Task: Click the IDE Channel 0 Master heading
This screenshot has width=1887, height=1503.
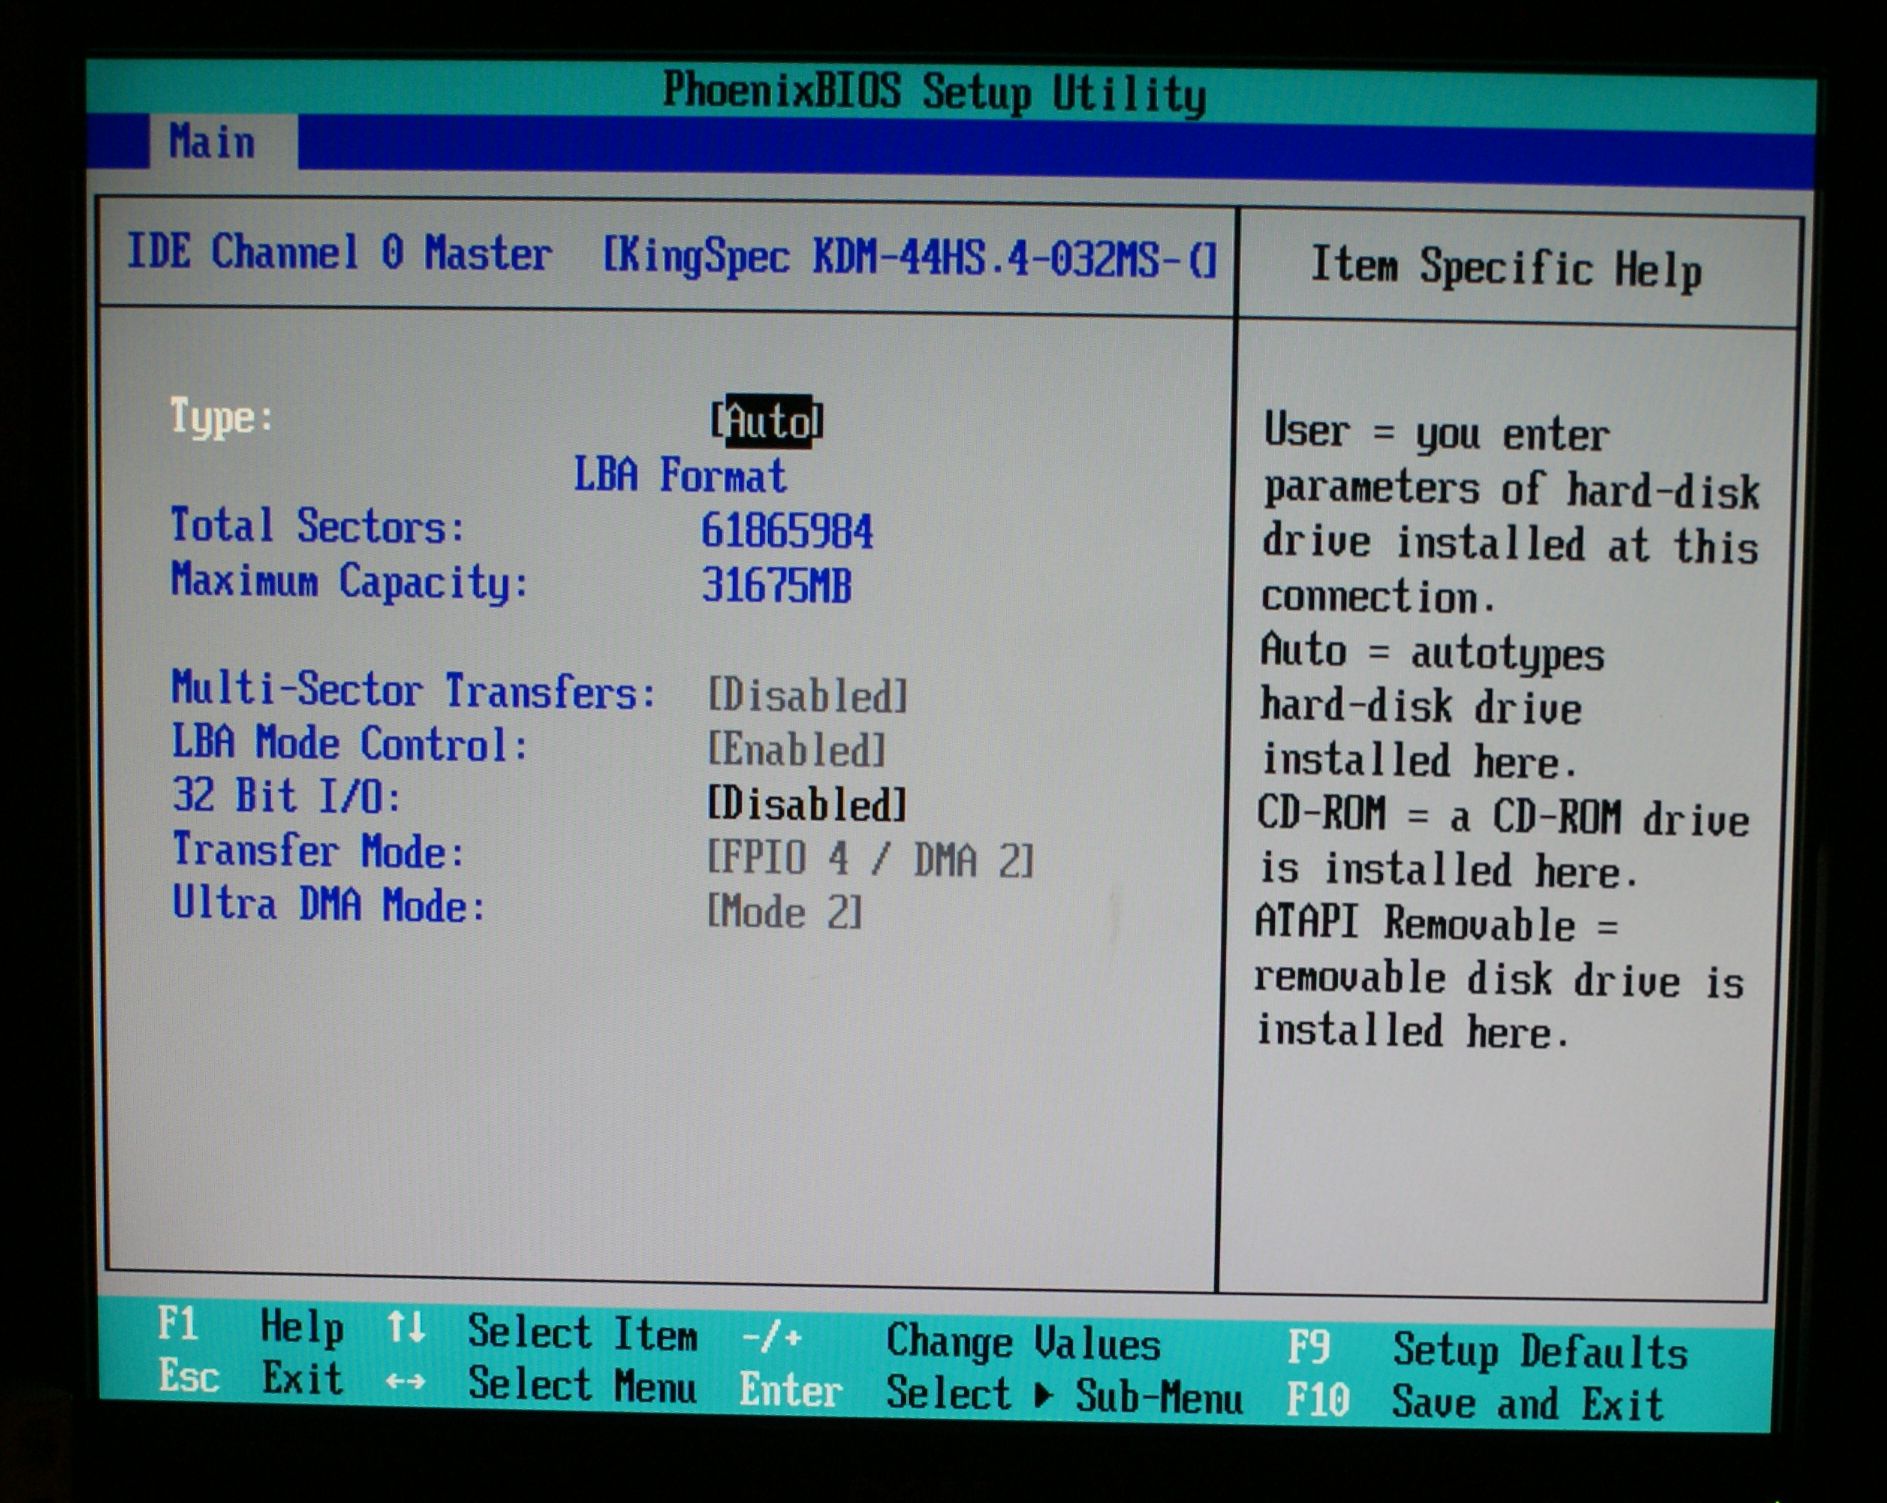Action: click(339, 252)
